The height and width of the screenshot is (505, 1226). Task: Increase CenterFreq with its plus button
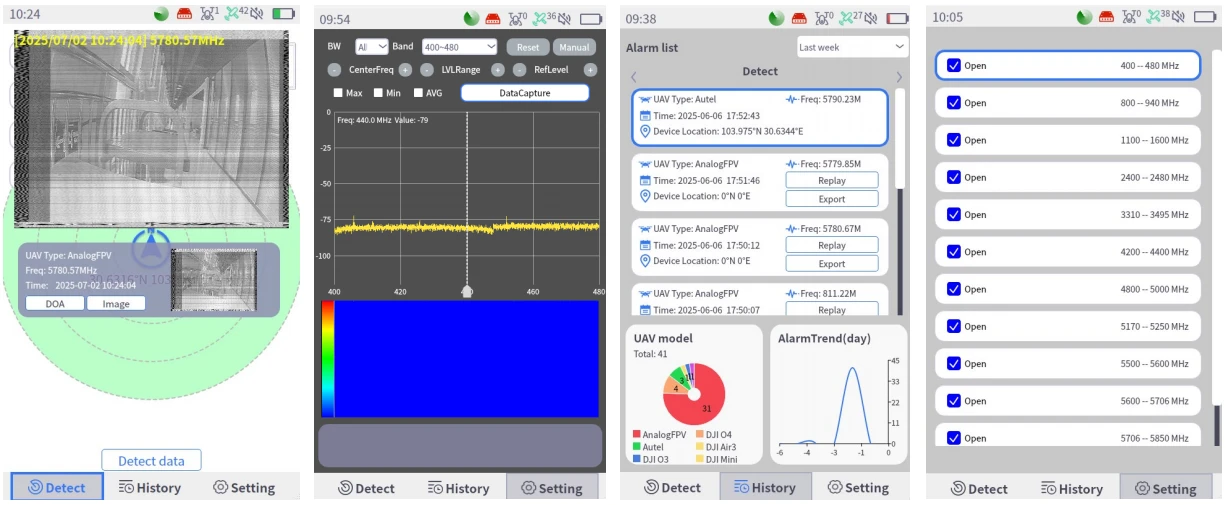pos(405,70)
